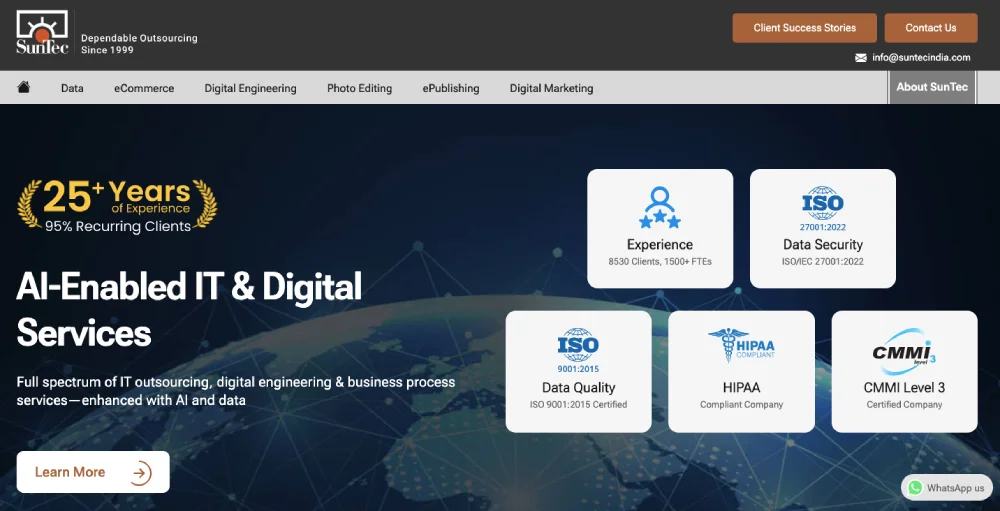Click the SunTec logo
This screenshot has width=1000, height=511.
click(x=42, y=33)
